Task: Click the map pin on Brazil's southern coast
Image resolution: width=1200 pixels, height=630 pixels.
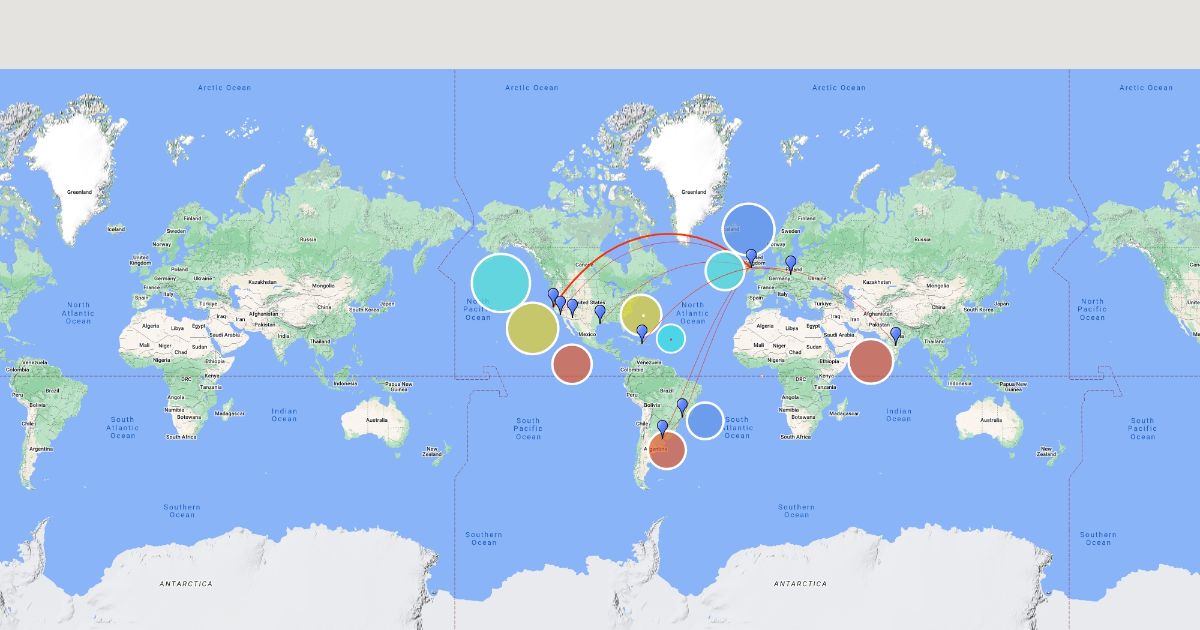Action: click(682, 407)
